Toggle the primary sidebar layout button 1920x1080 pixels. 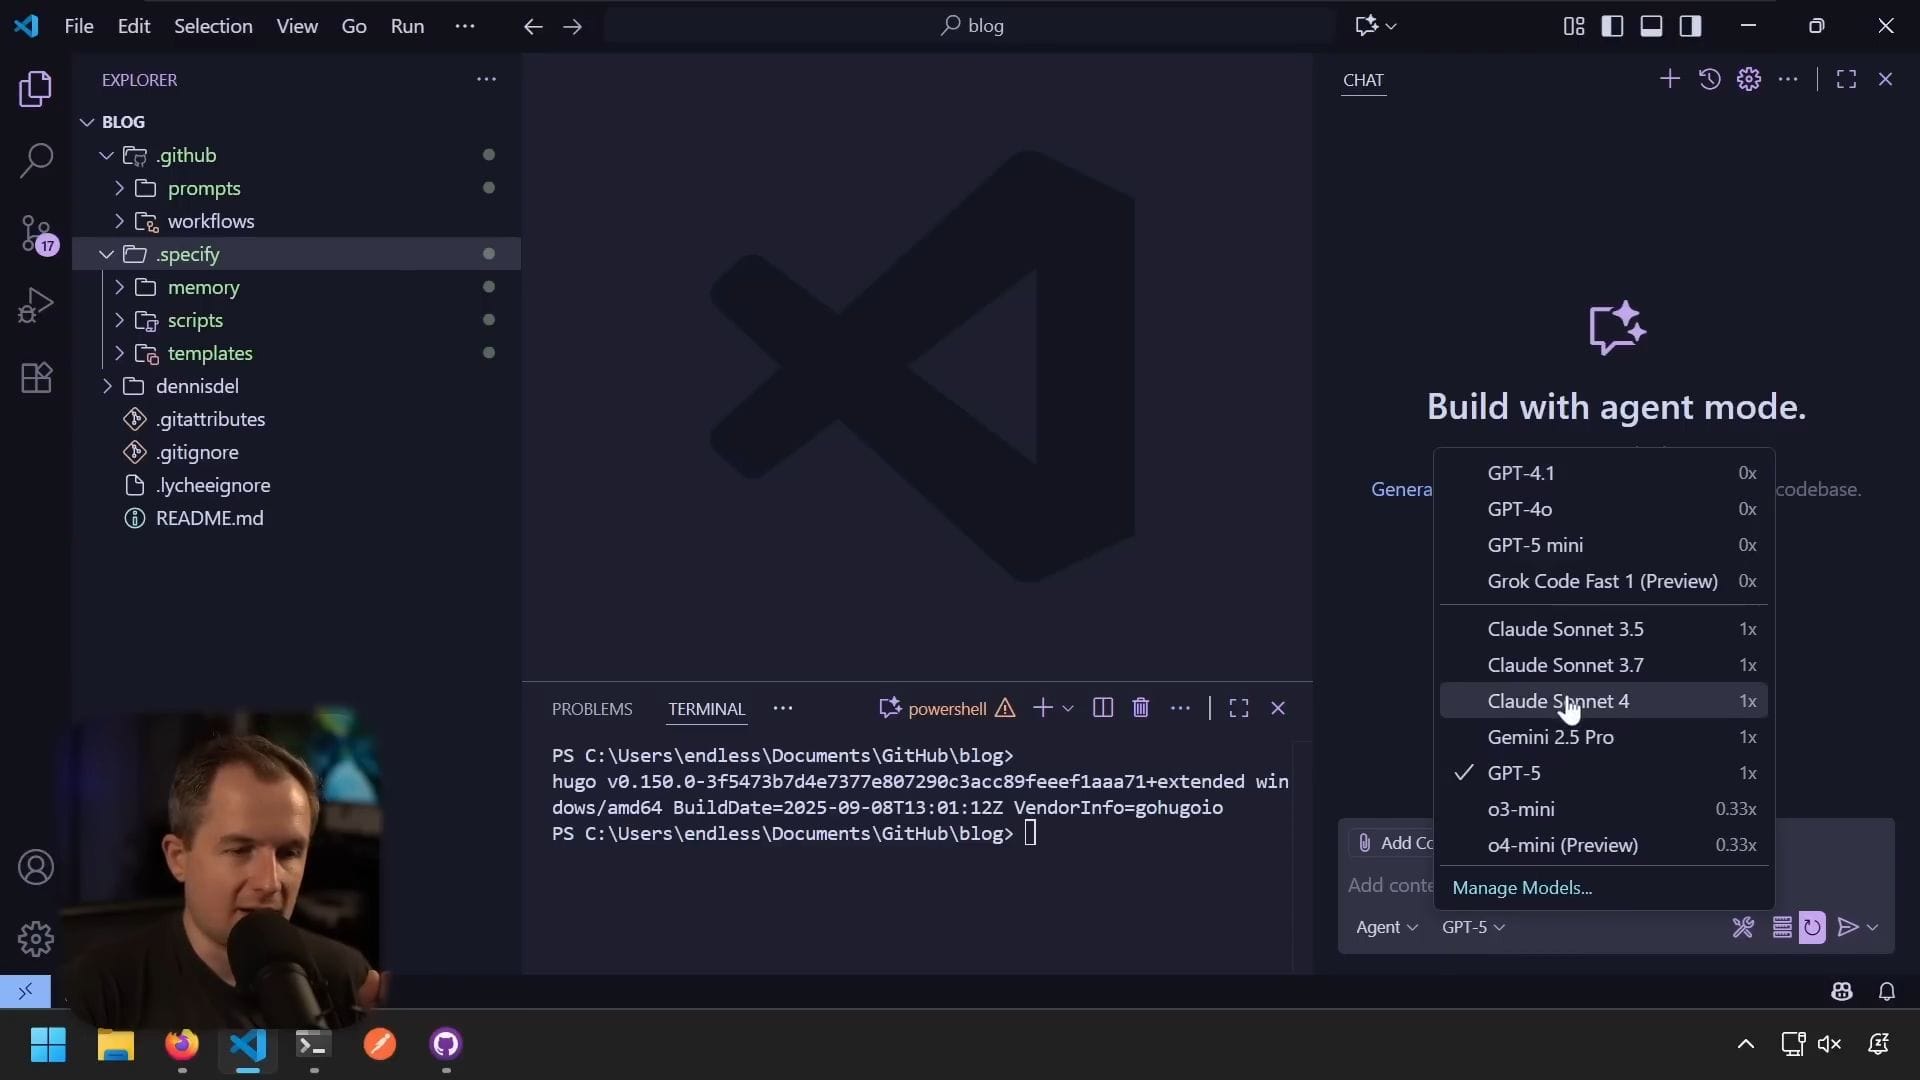pos(1612,26)
